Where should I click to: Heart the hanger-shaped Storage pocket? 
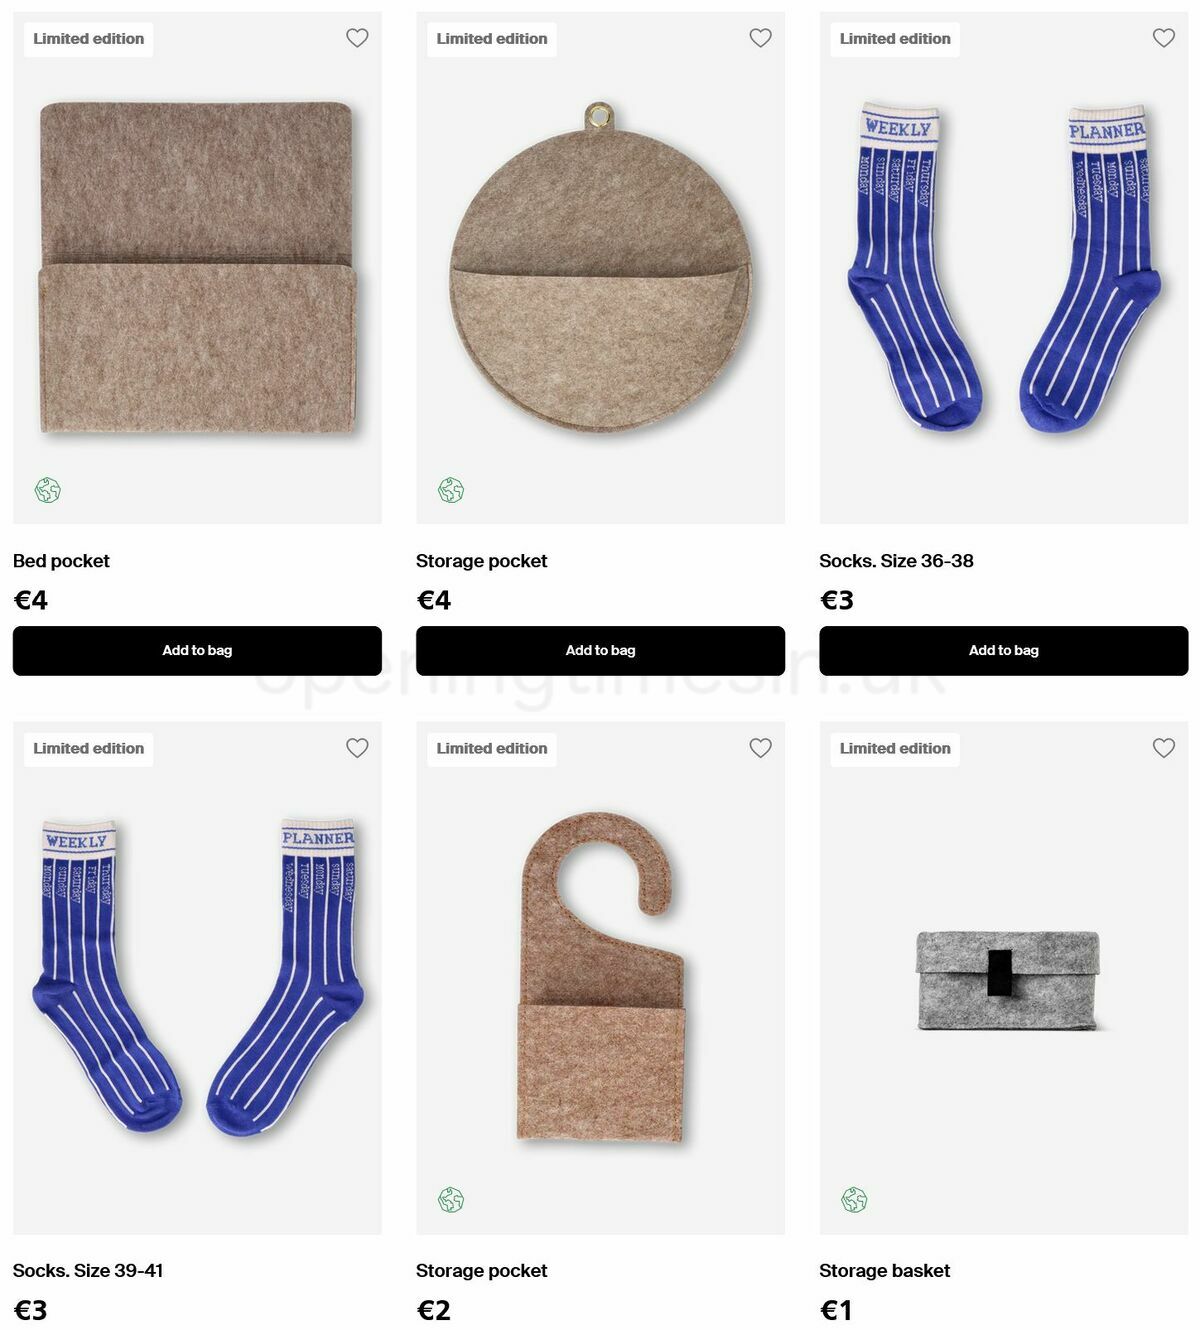(x=760, y=748)
